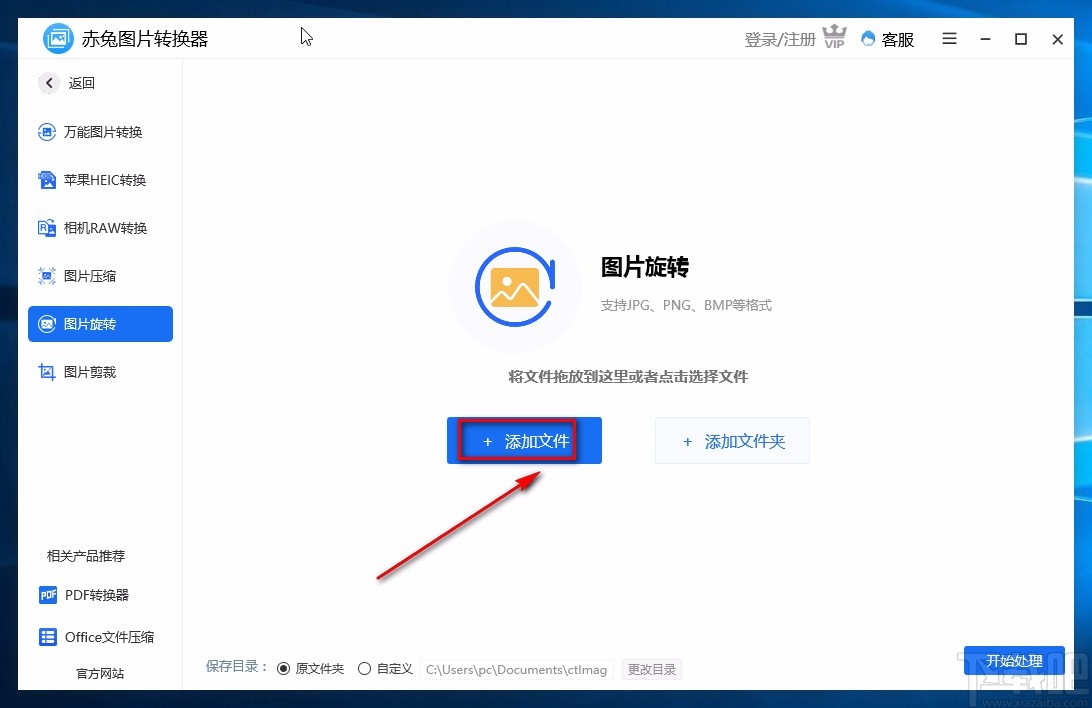Click the VIP crown icon
This screenshot has height=708, width=1092.
tap(834, 37)
